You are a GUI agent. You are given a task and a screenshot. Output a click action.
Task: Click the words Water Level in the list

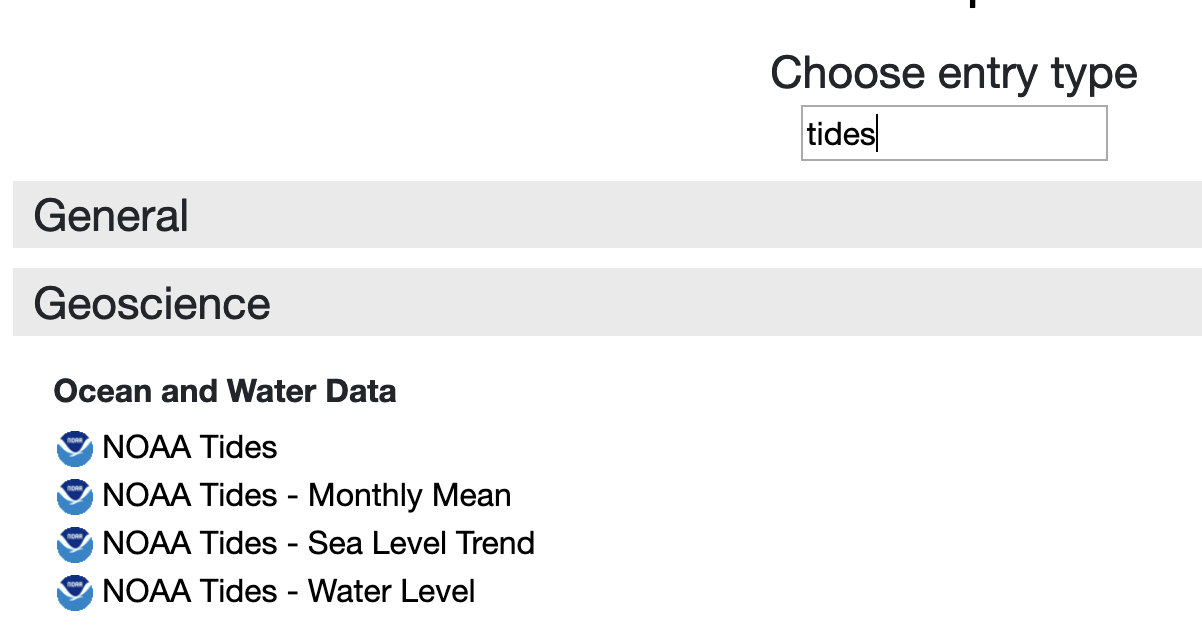[392, 591]
